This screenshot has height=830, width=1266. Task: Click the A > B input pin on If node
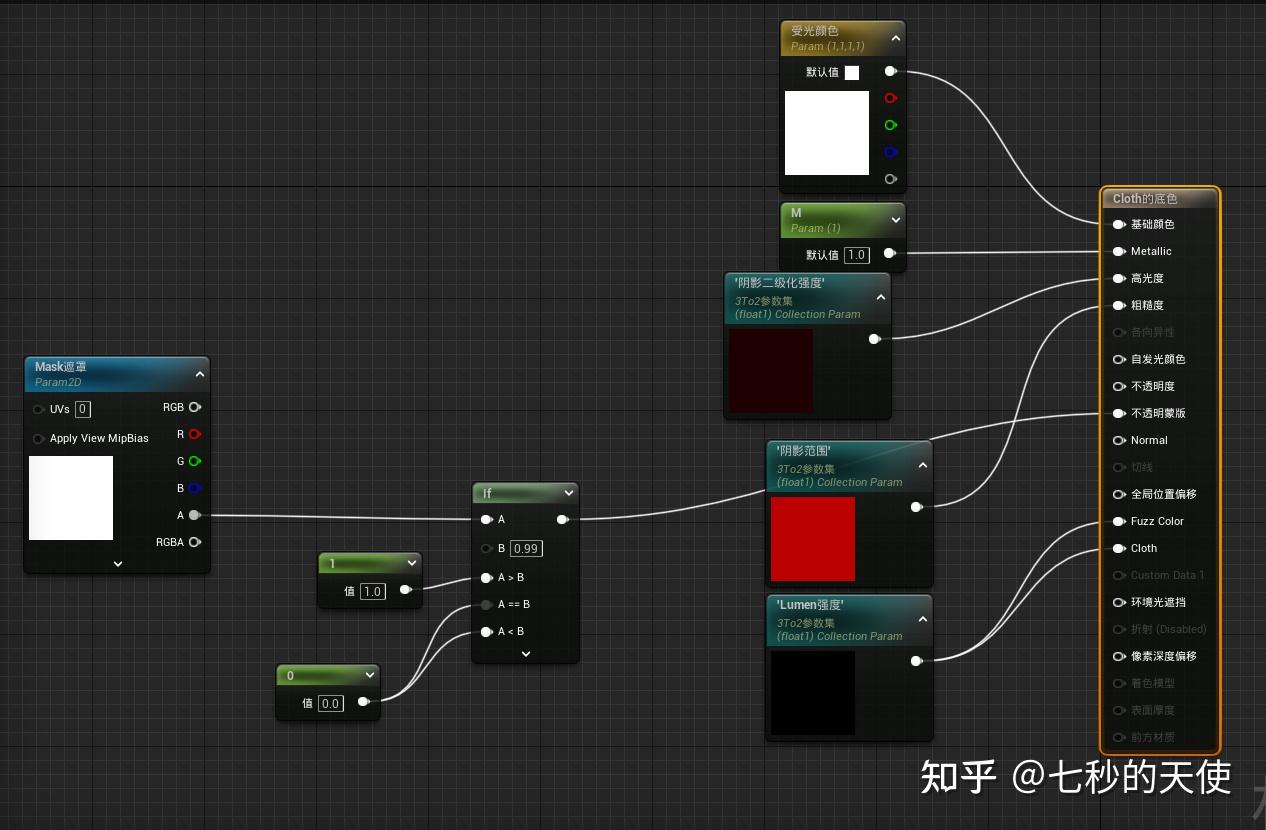[x=487, y=577]
